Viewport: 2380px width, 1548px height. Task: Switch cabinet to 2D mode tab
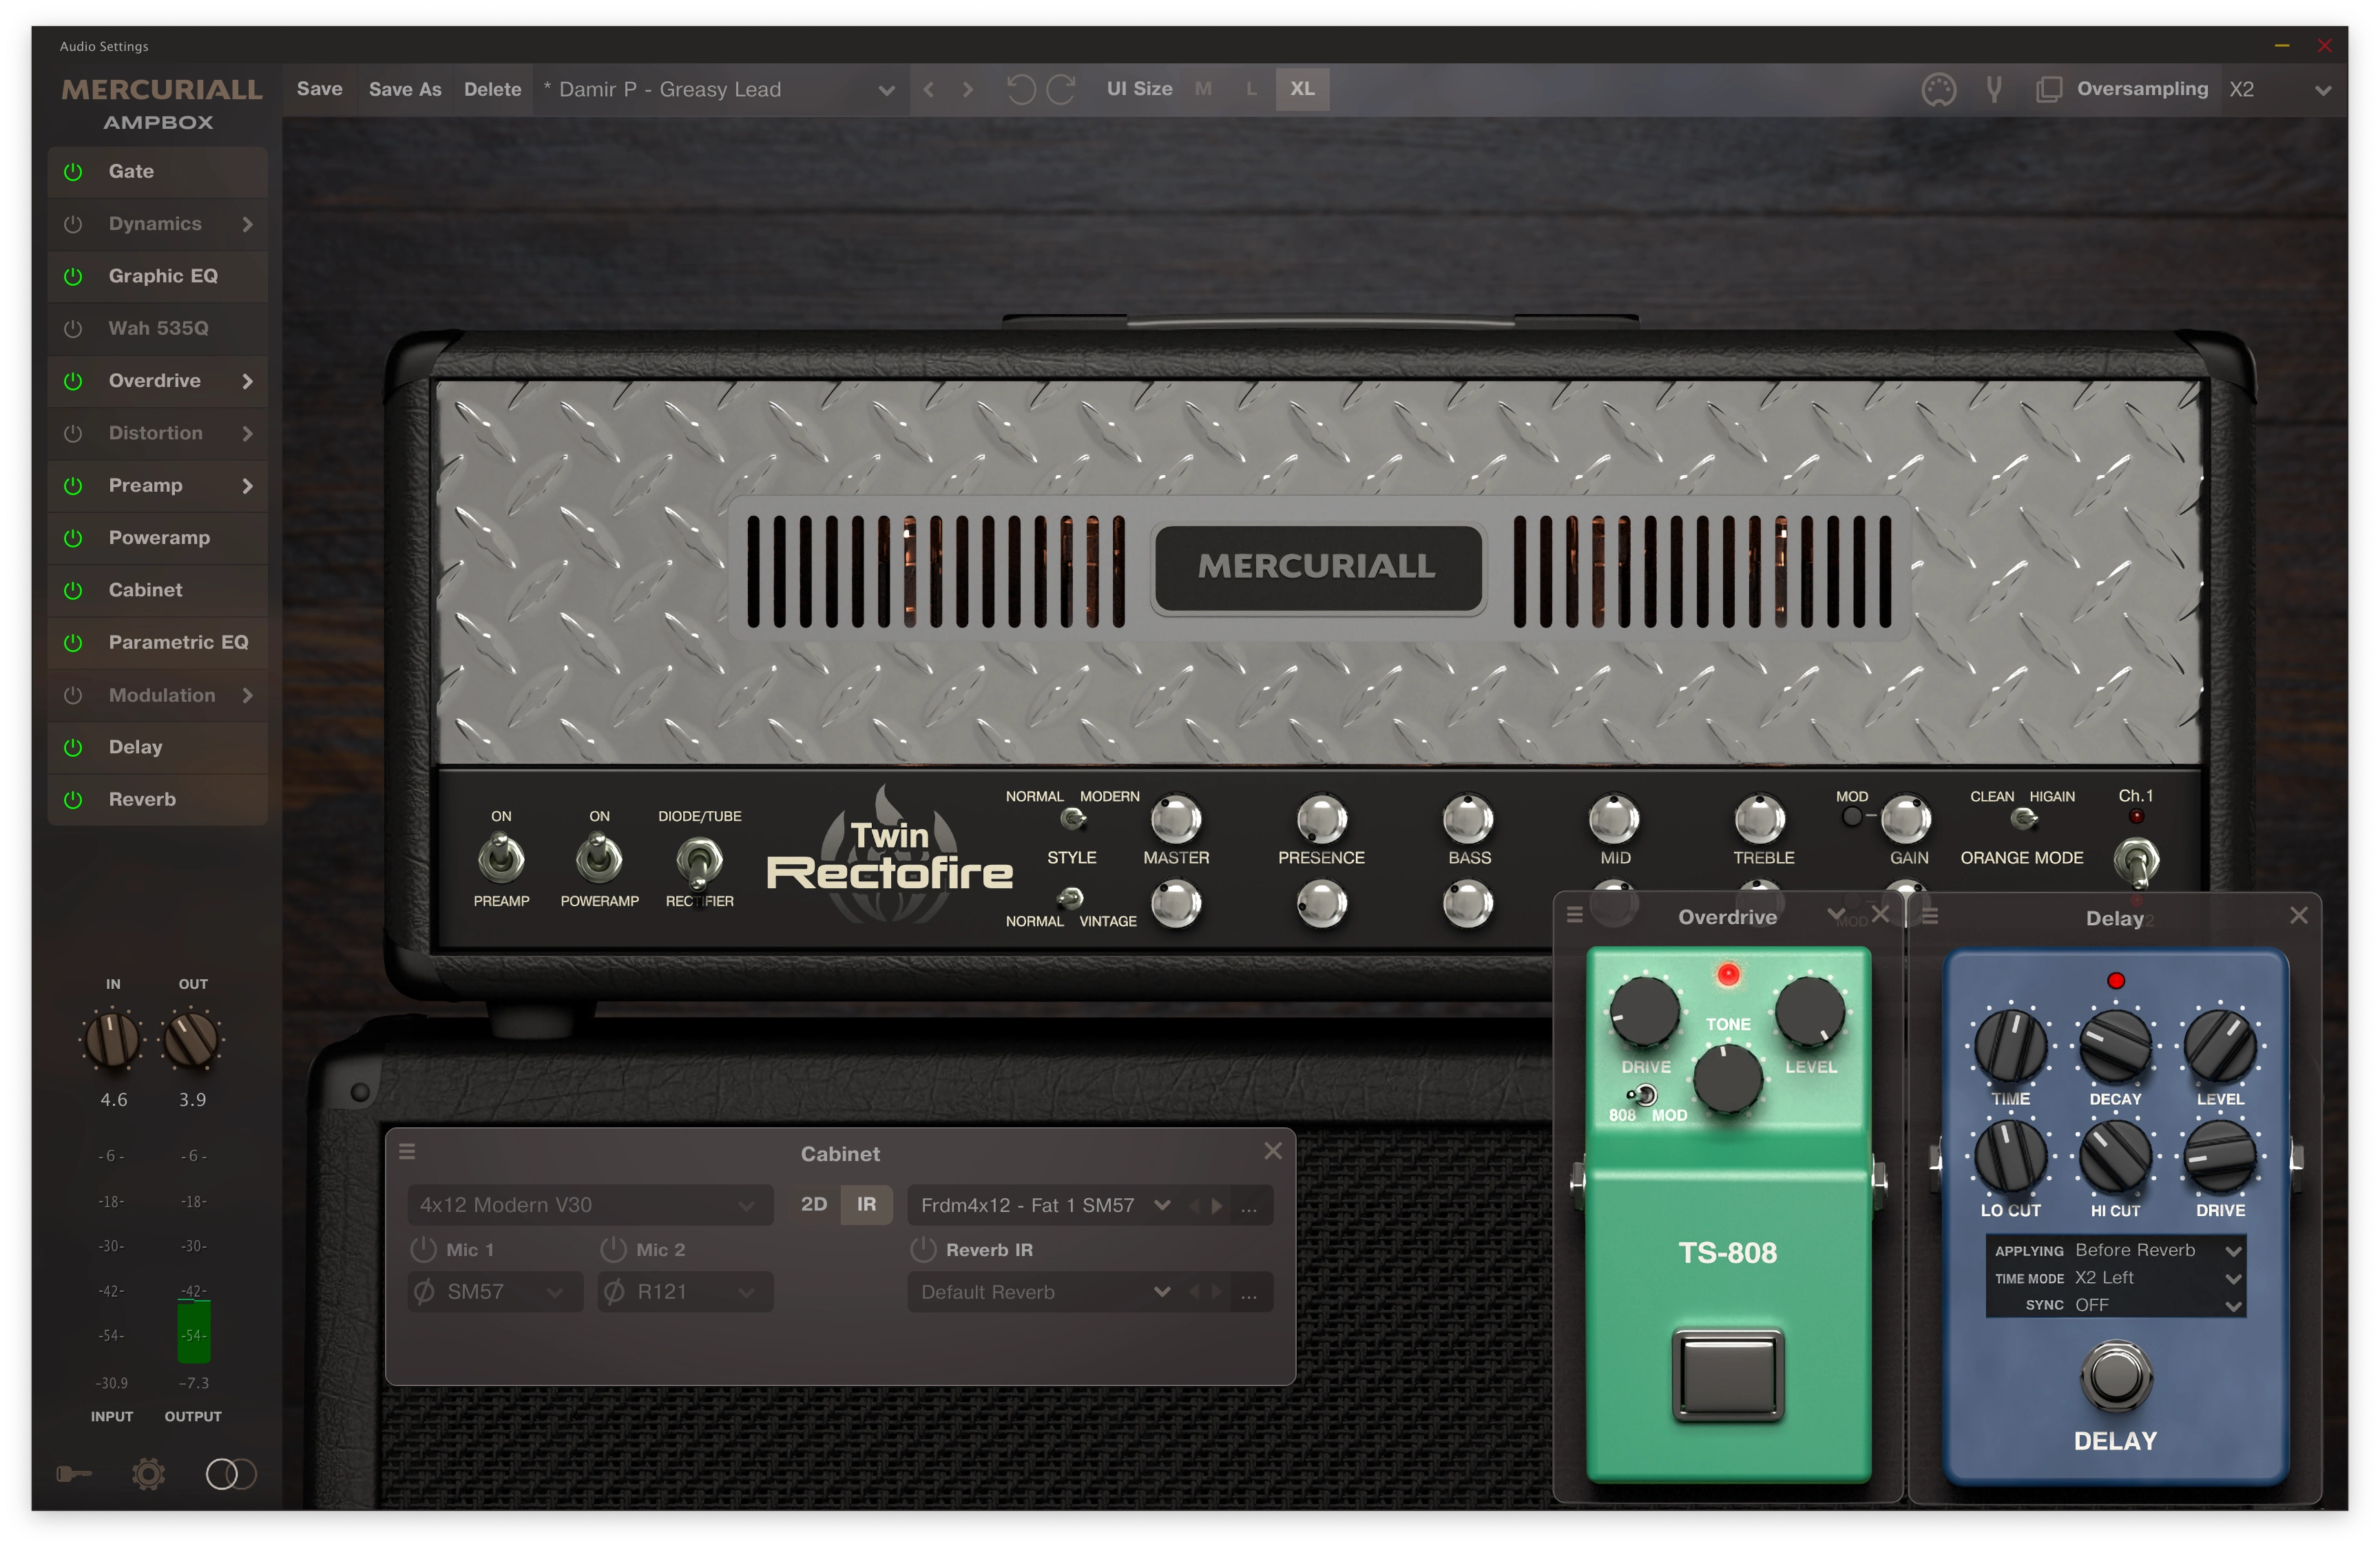point(814,1204)
